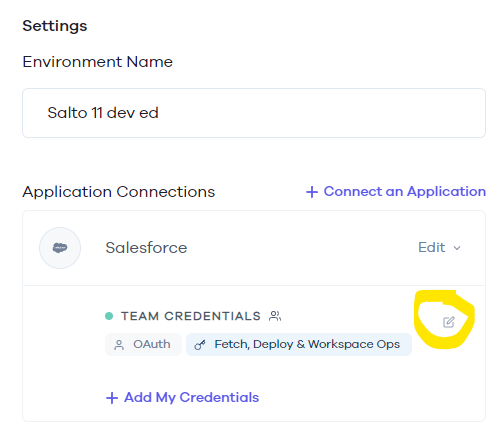This screenshot has width=499, height=432.
Task: Click the people icon beside Team Credentials
Action: [x=275, y=316]
